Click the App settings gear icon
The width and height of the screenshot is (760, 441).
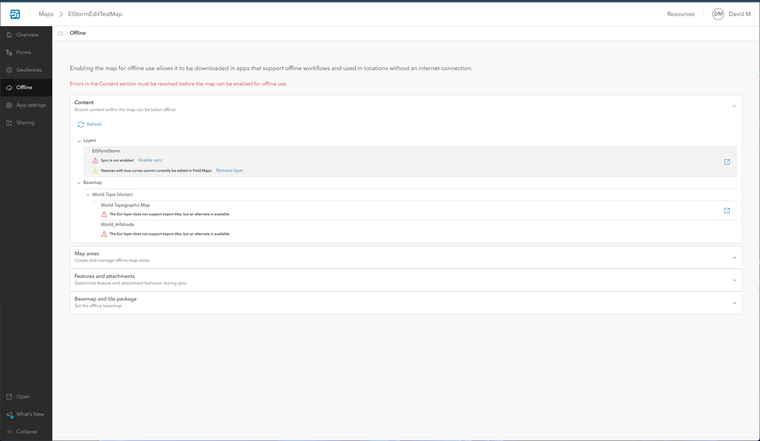tap(9, 105)
